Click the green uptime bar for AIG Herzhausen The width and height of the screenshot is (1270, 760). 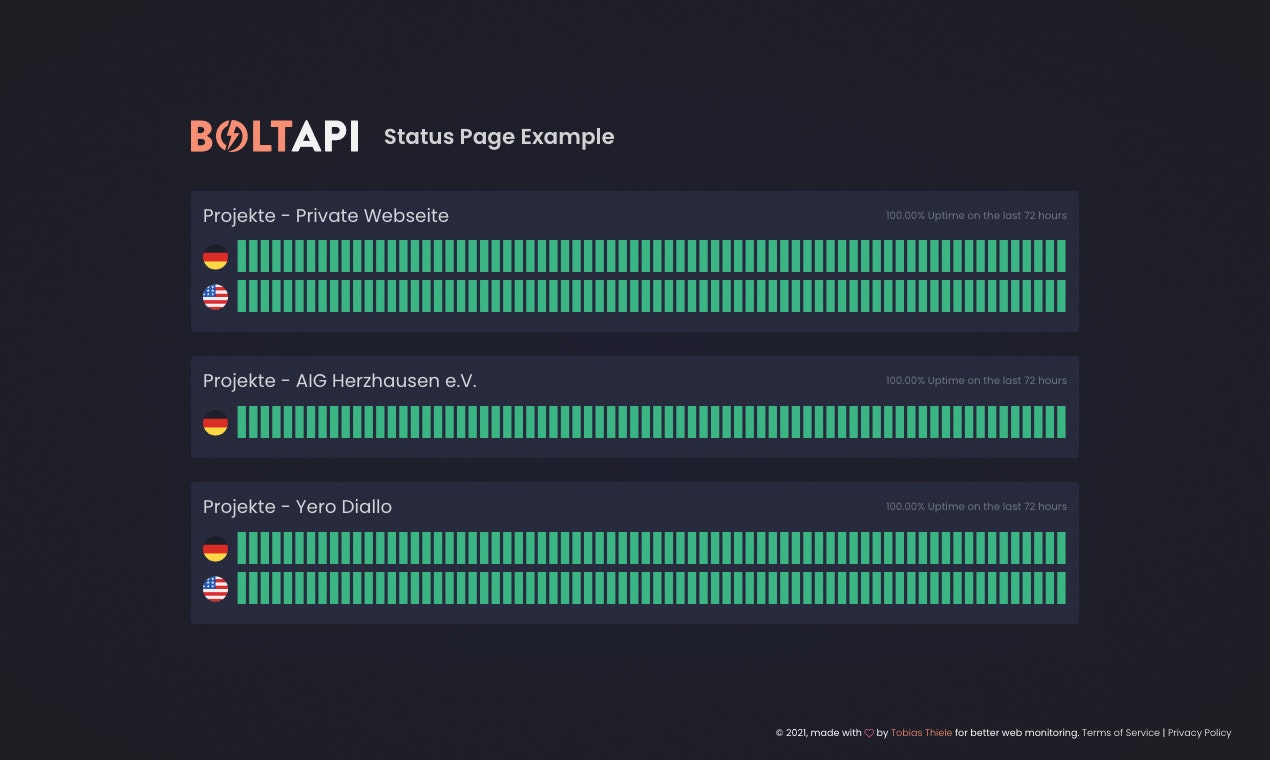(x=650, y=422)
